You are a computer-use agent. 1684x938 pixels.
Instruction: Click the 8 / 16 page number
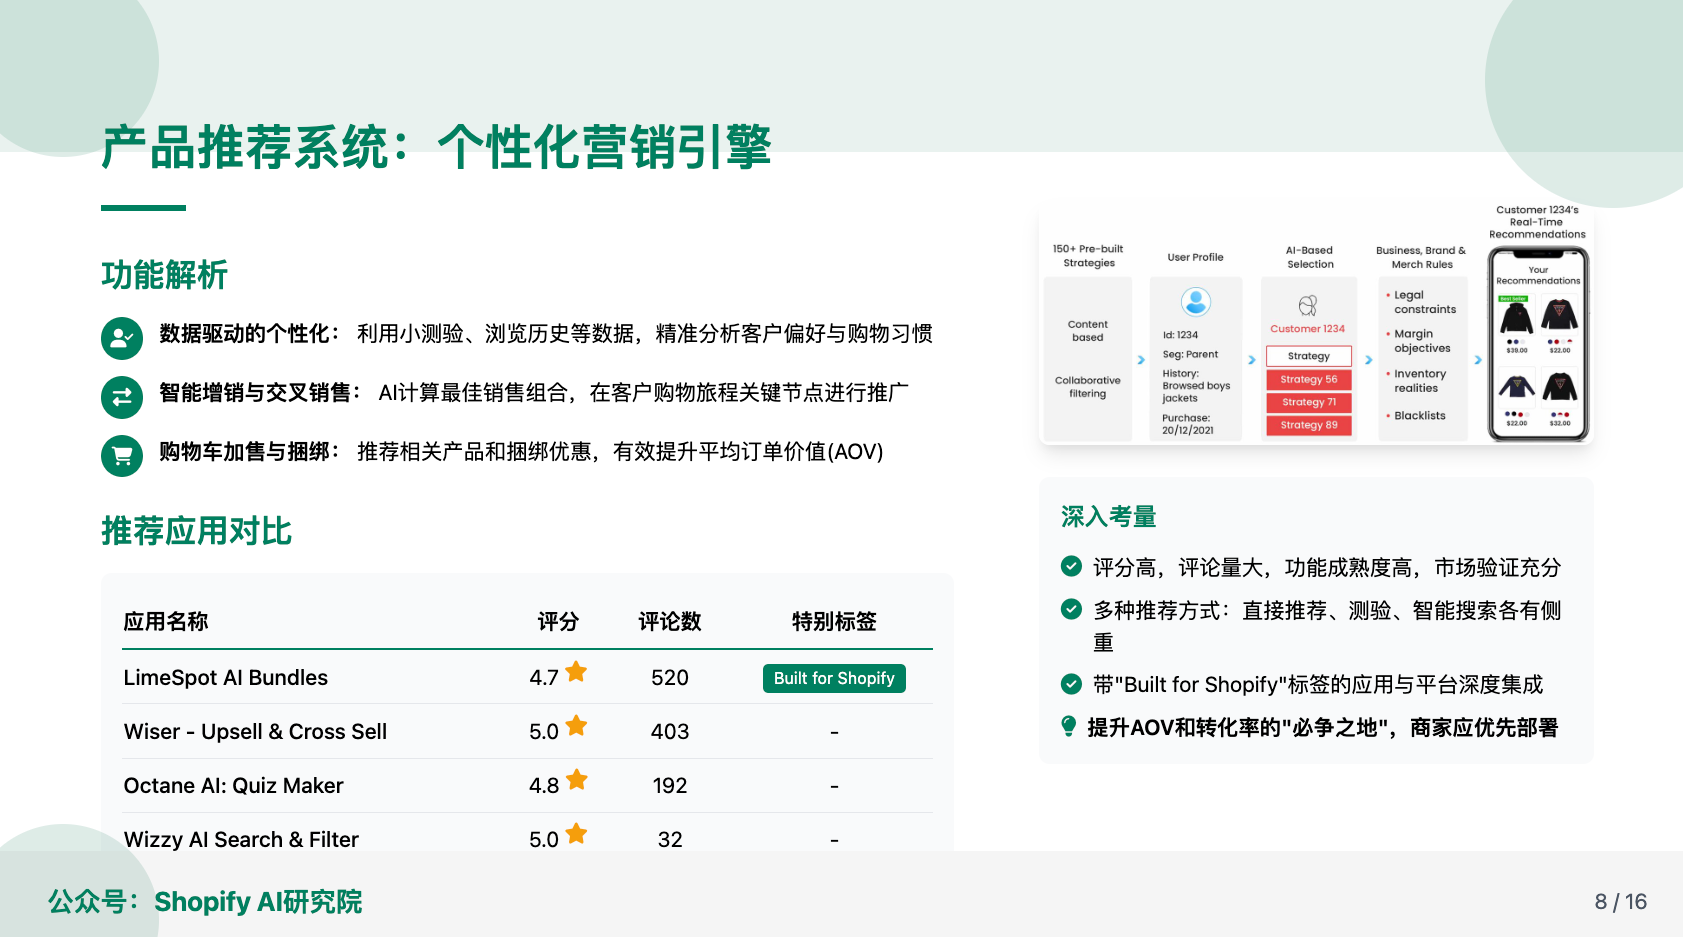[1621, 902]
